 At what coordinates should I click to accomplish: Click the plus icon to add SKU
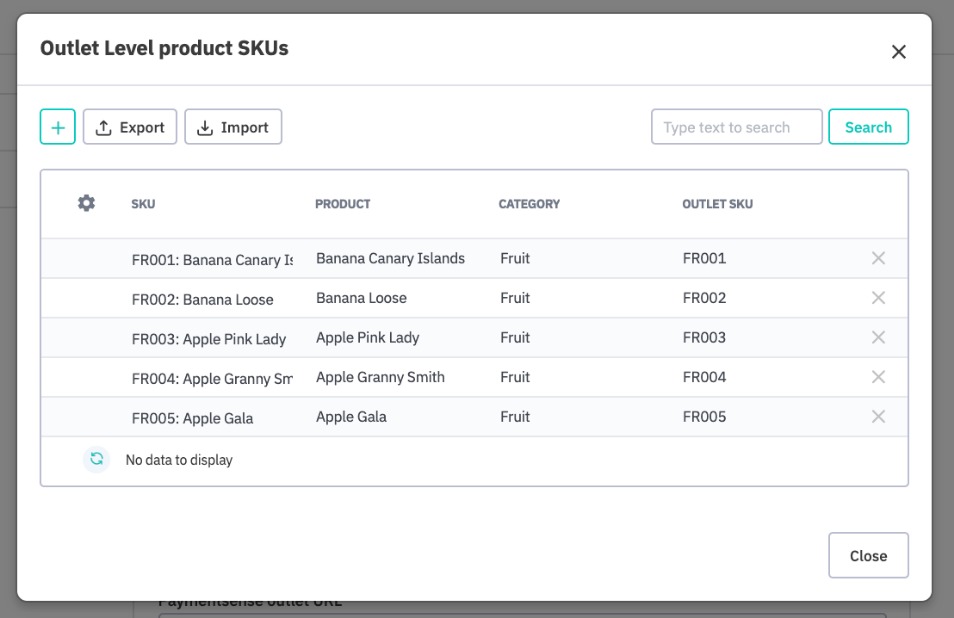pos(58,127)
